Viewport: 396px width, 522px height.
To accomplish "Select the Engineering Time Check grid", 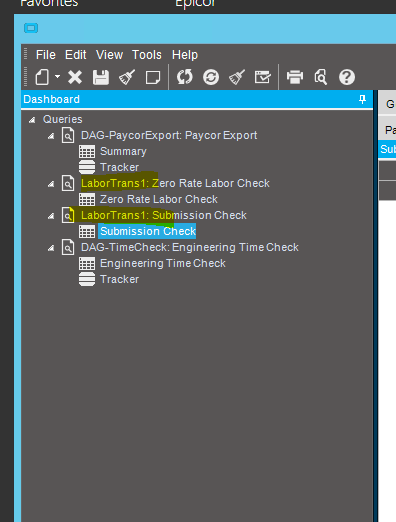I will click(163, 263).
